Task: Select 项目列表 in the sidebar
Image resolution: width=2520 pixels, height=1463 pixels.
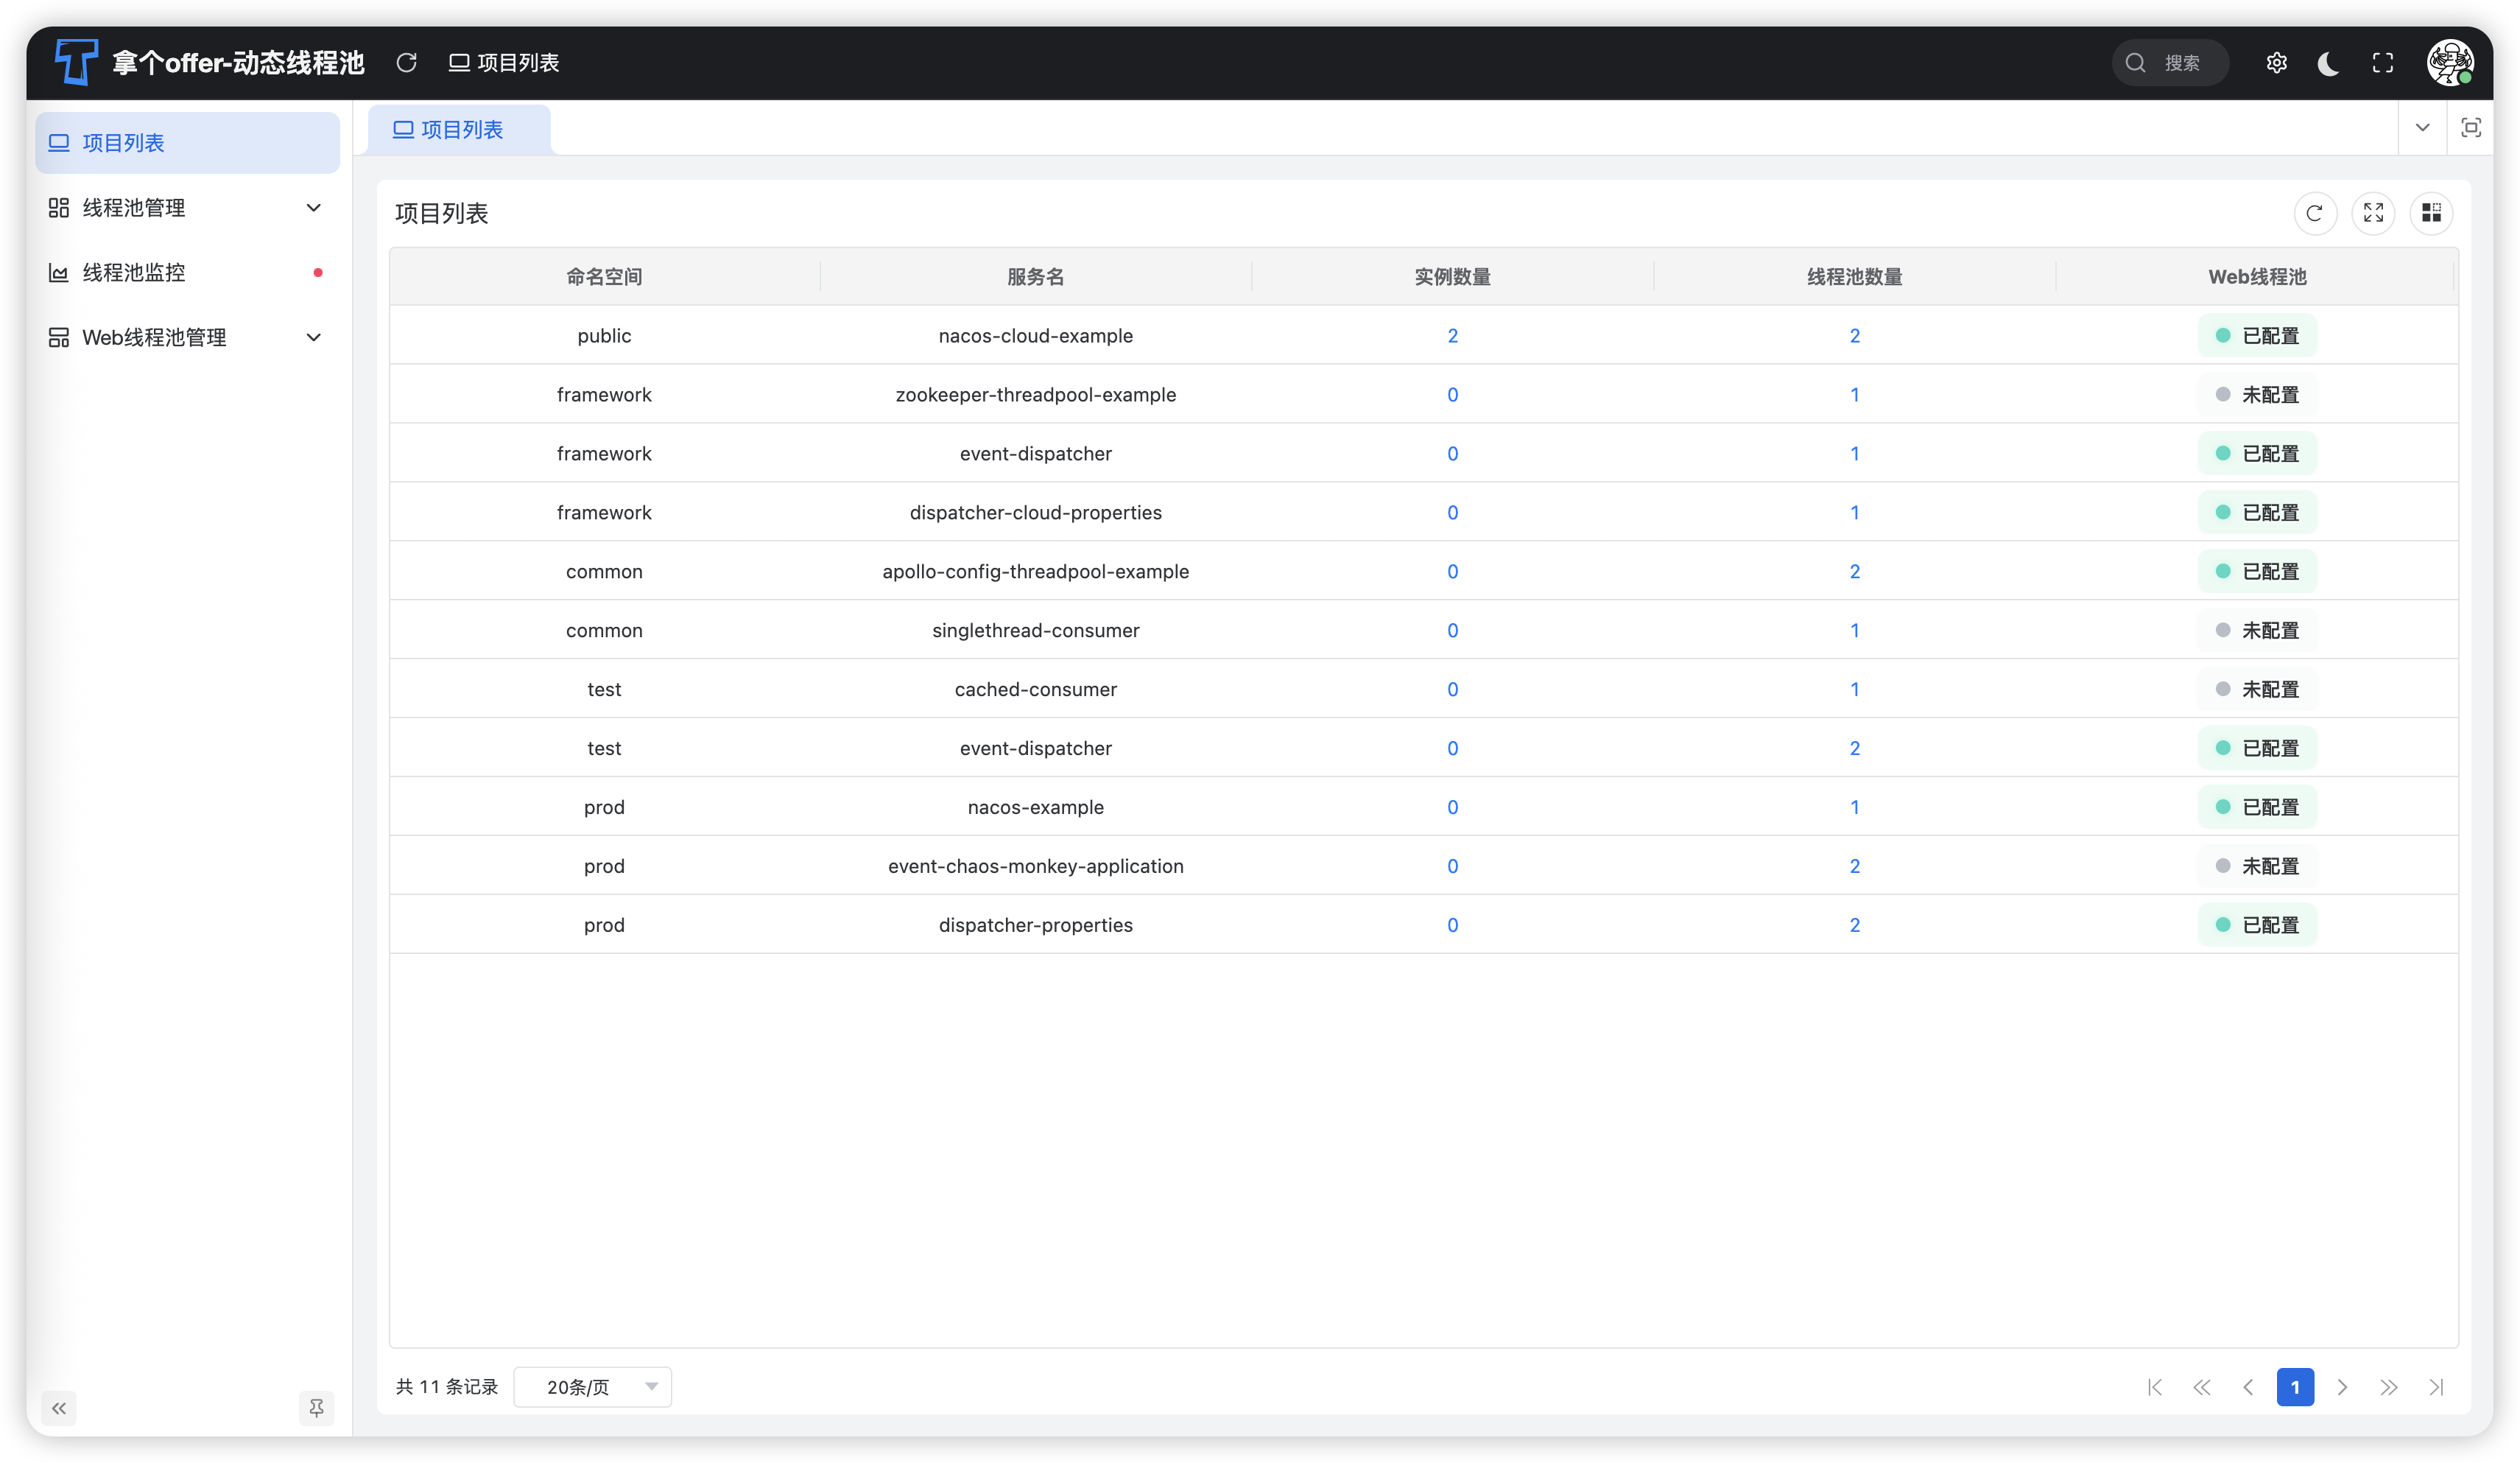Action: point(187,143)
